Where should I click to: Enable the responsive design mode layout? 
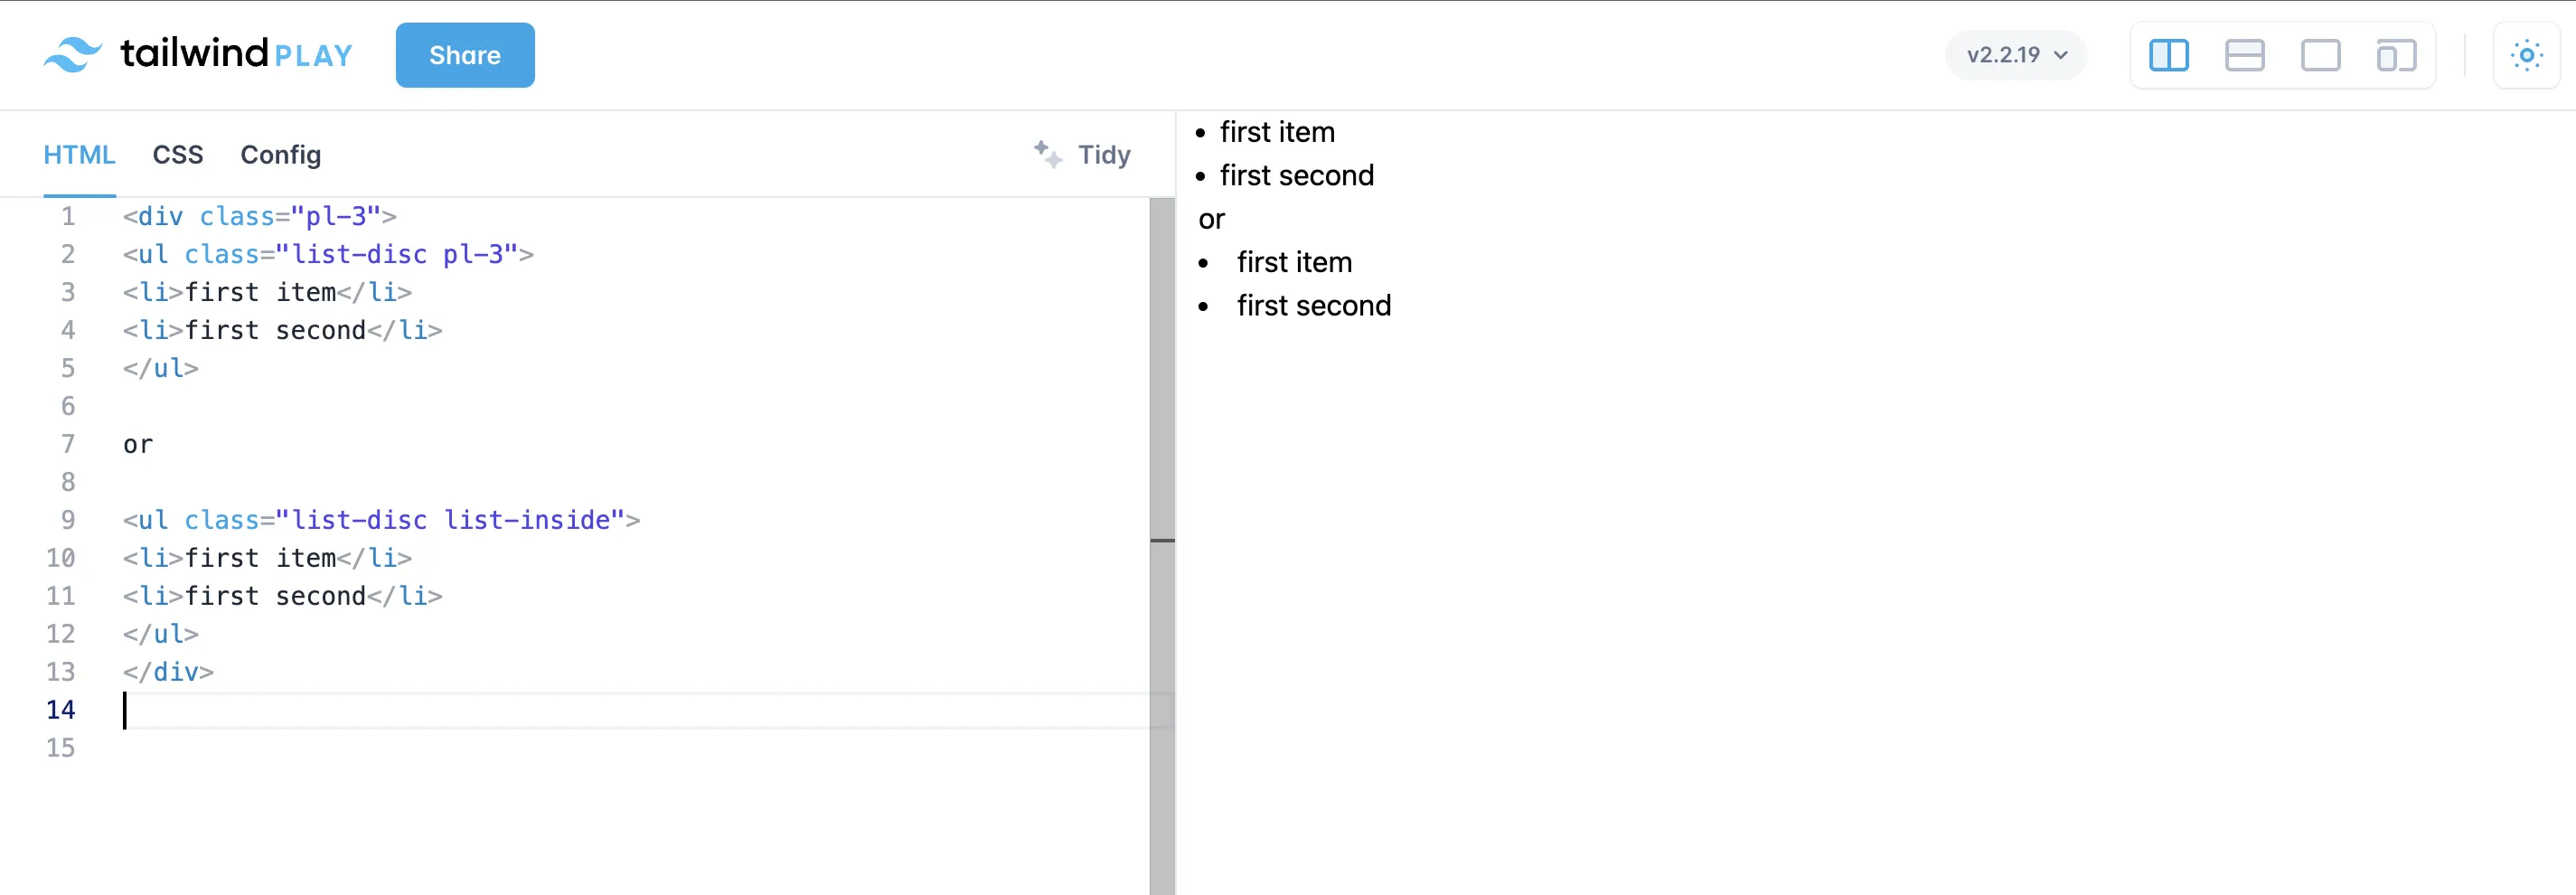click(x=2396, y=55)
